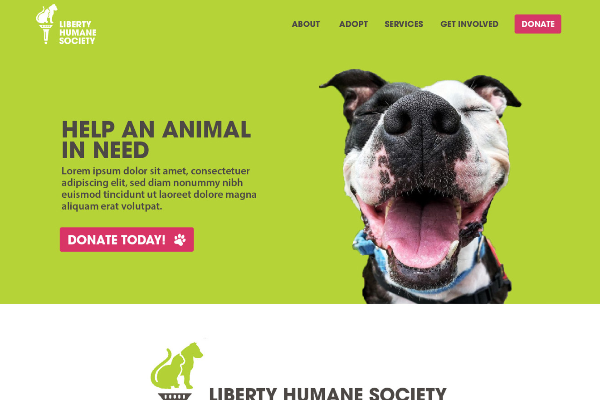Click the dog's red harness strap

497,258
